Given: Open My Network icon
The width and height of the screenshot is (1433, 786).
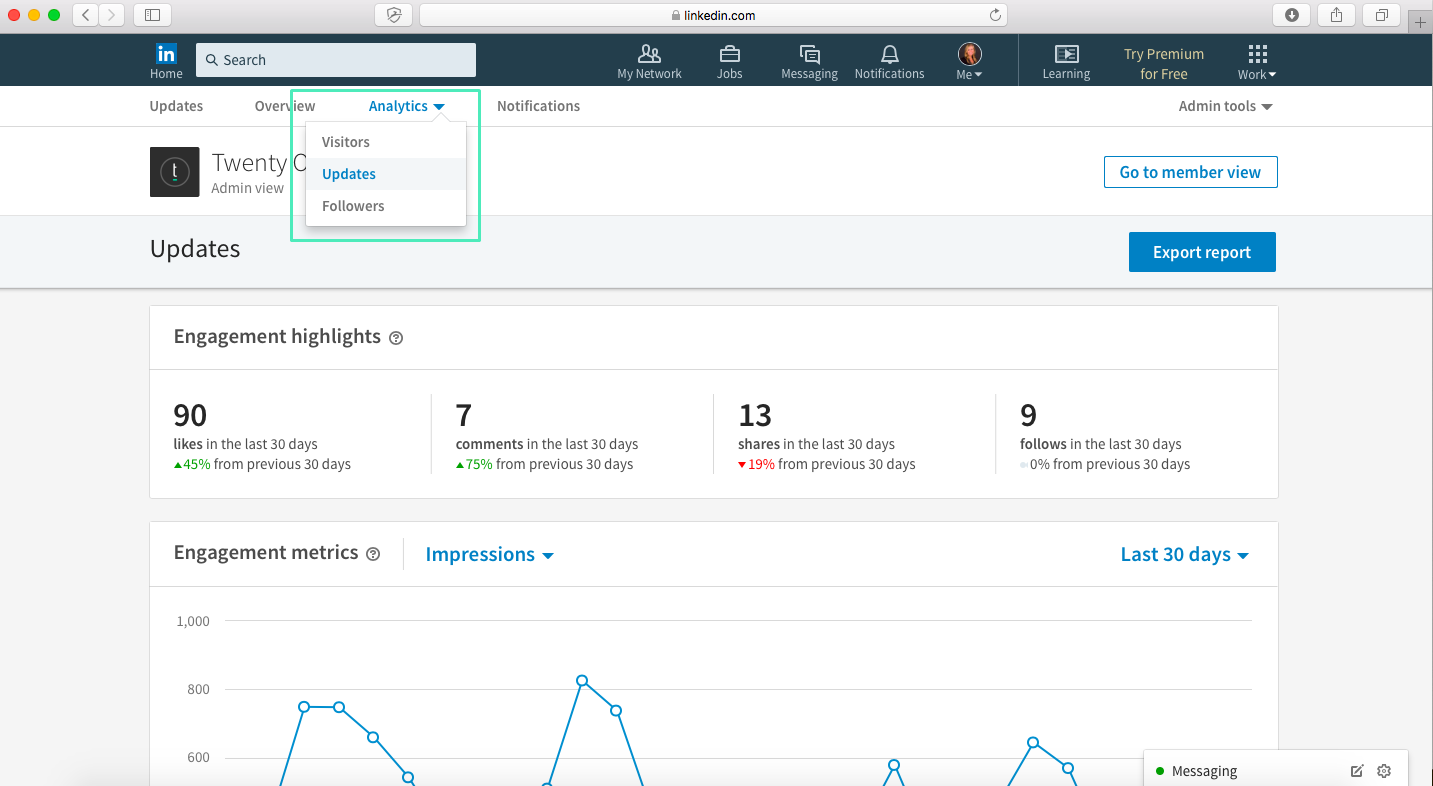Looking at the screenshot, I should 649,54.
